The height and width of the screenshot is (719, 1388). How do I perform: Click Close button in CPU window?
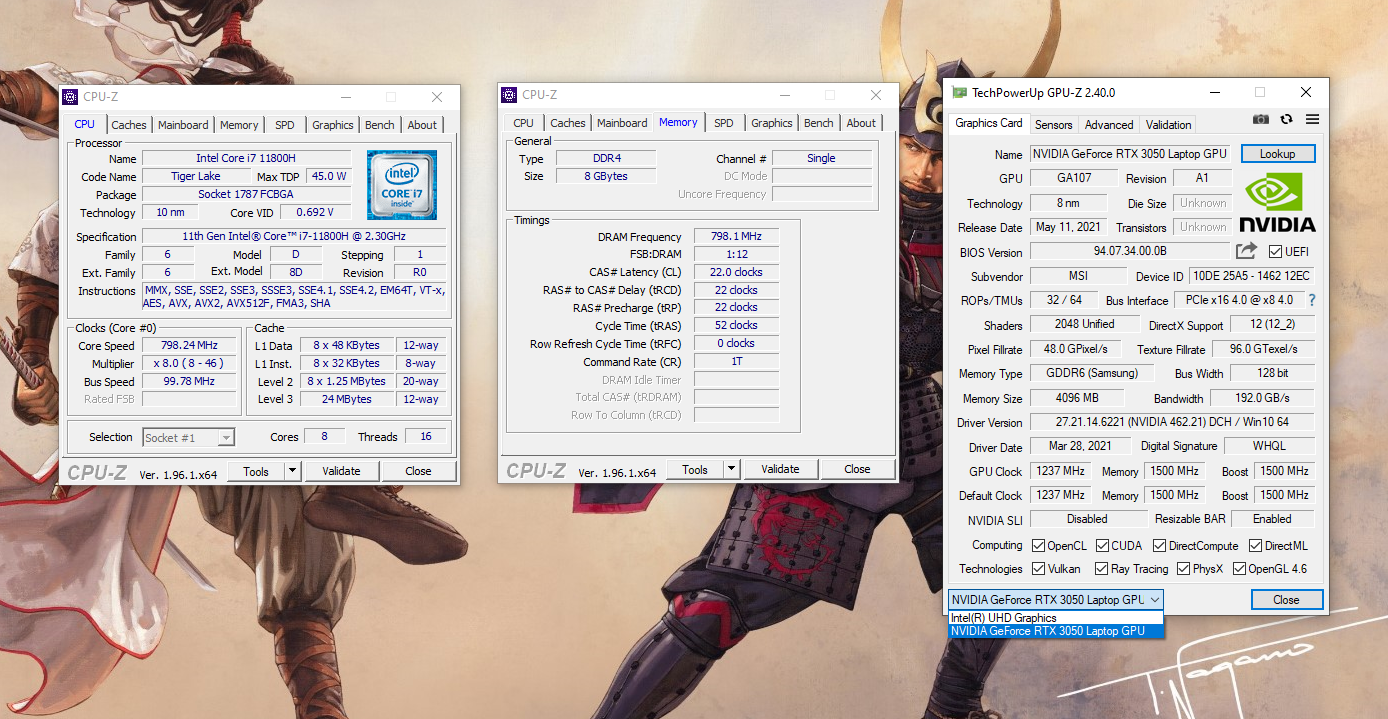tap(418, 471)
